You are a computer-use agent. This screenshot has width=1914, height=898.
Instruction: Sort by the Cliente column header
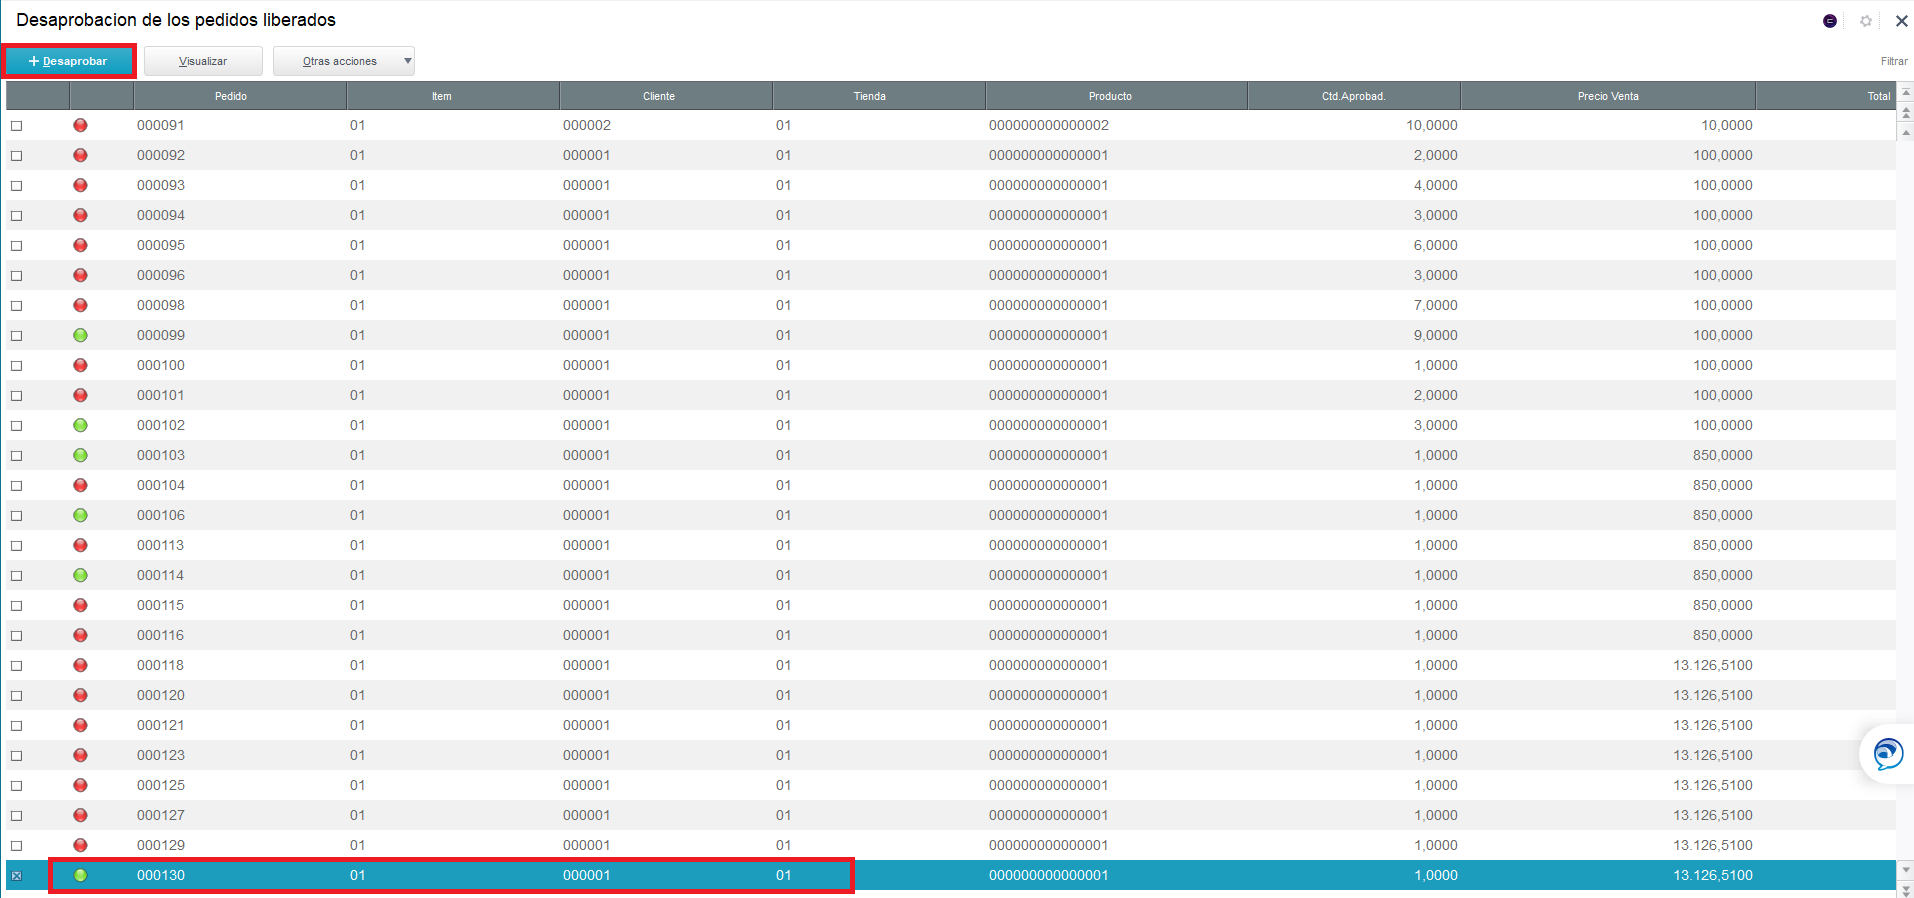tap(666, 96)
